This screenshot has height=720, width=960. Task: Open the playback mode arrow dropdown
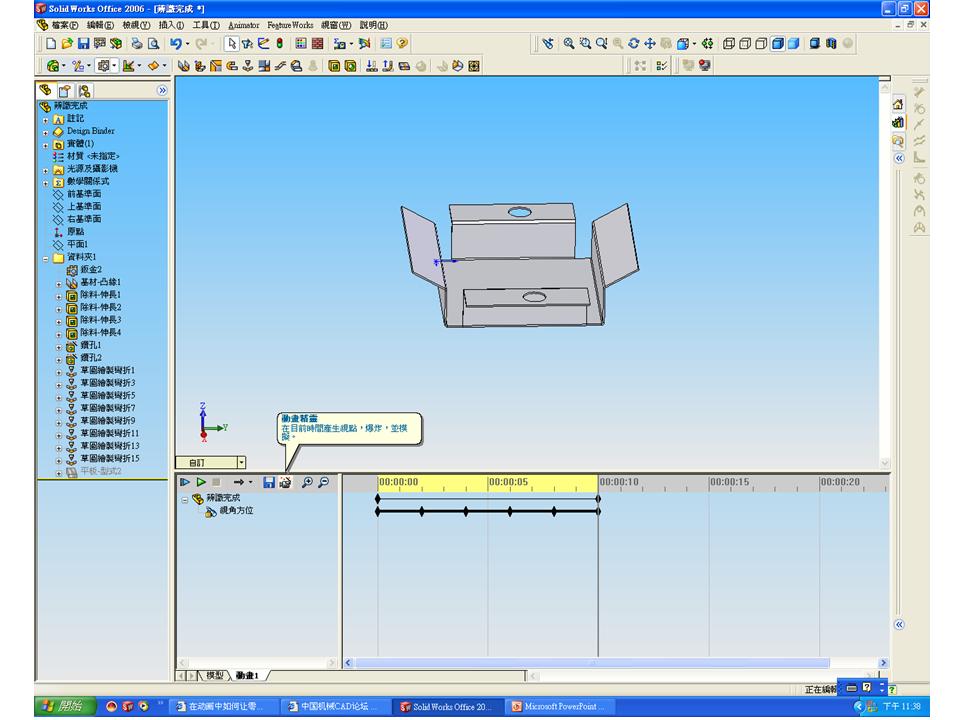point(250,482)
